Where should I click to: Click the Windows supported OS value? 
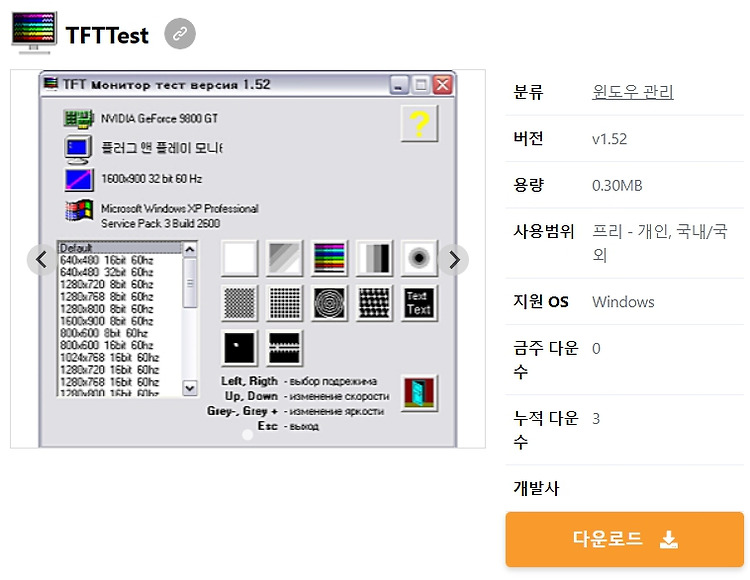pyautogui.click(x=623, y=302)
